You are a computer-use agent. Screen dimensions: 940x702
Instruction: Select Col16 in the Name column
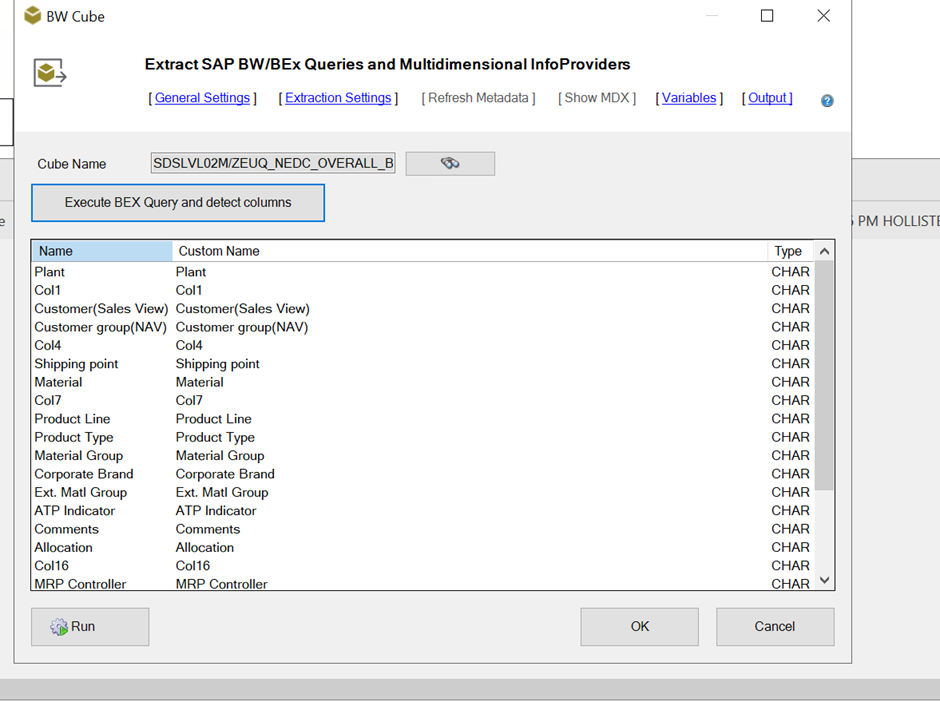tap(52, 566)
